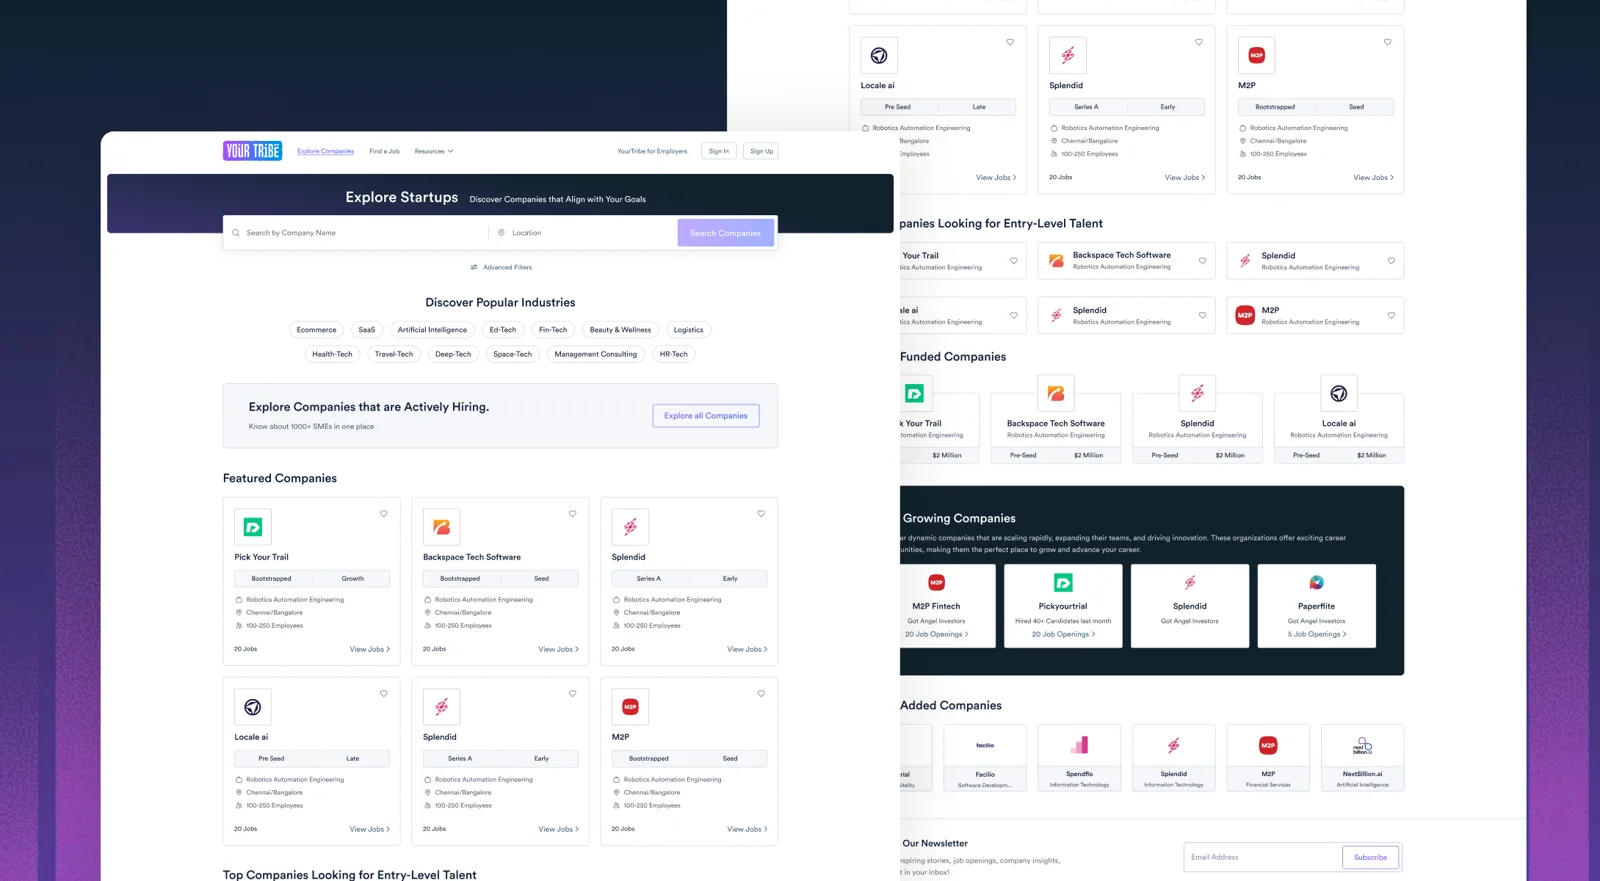Expand Advanced Filters below the search bar
The image size is (1600, 881).
click(x=501, y=267)
